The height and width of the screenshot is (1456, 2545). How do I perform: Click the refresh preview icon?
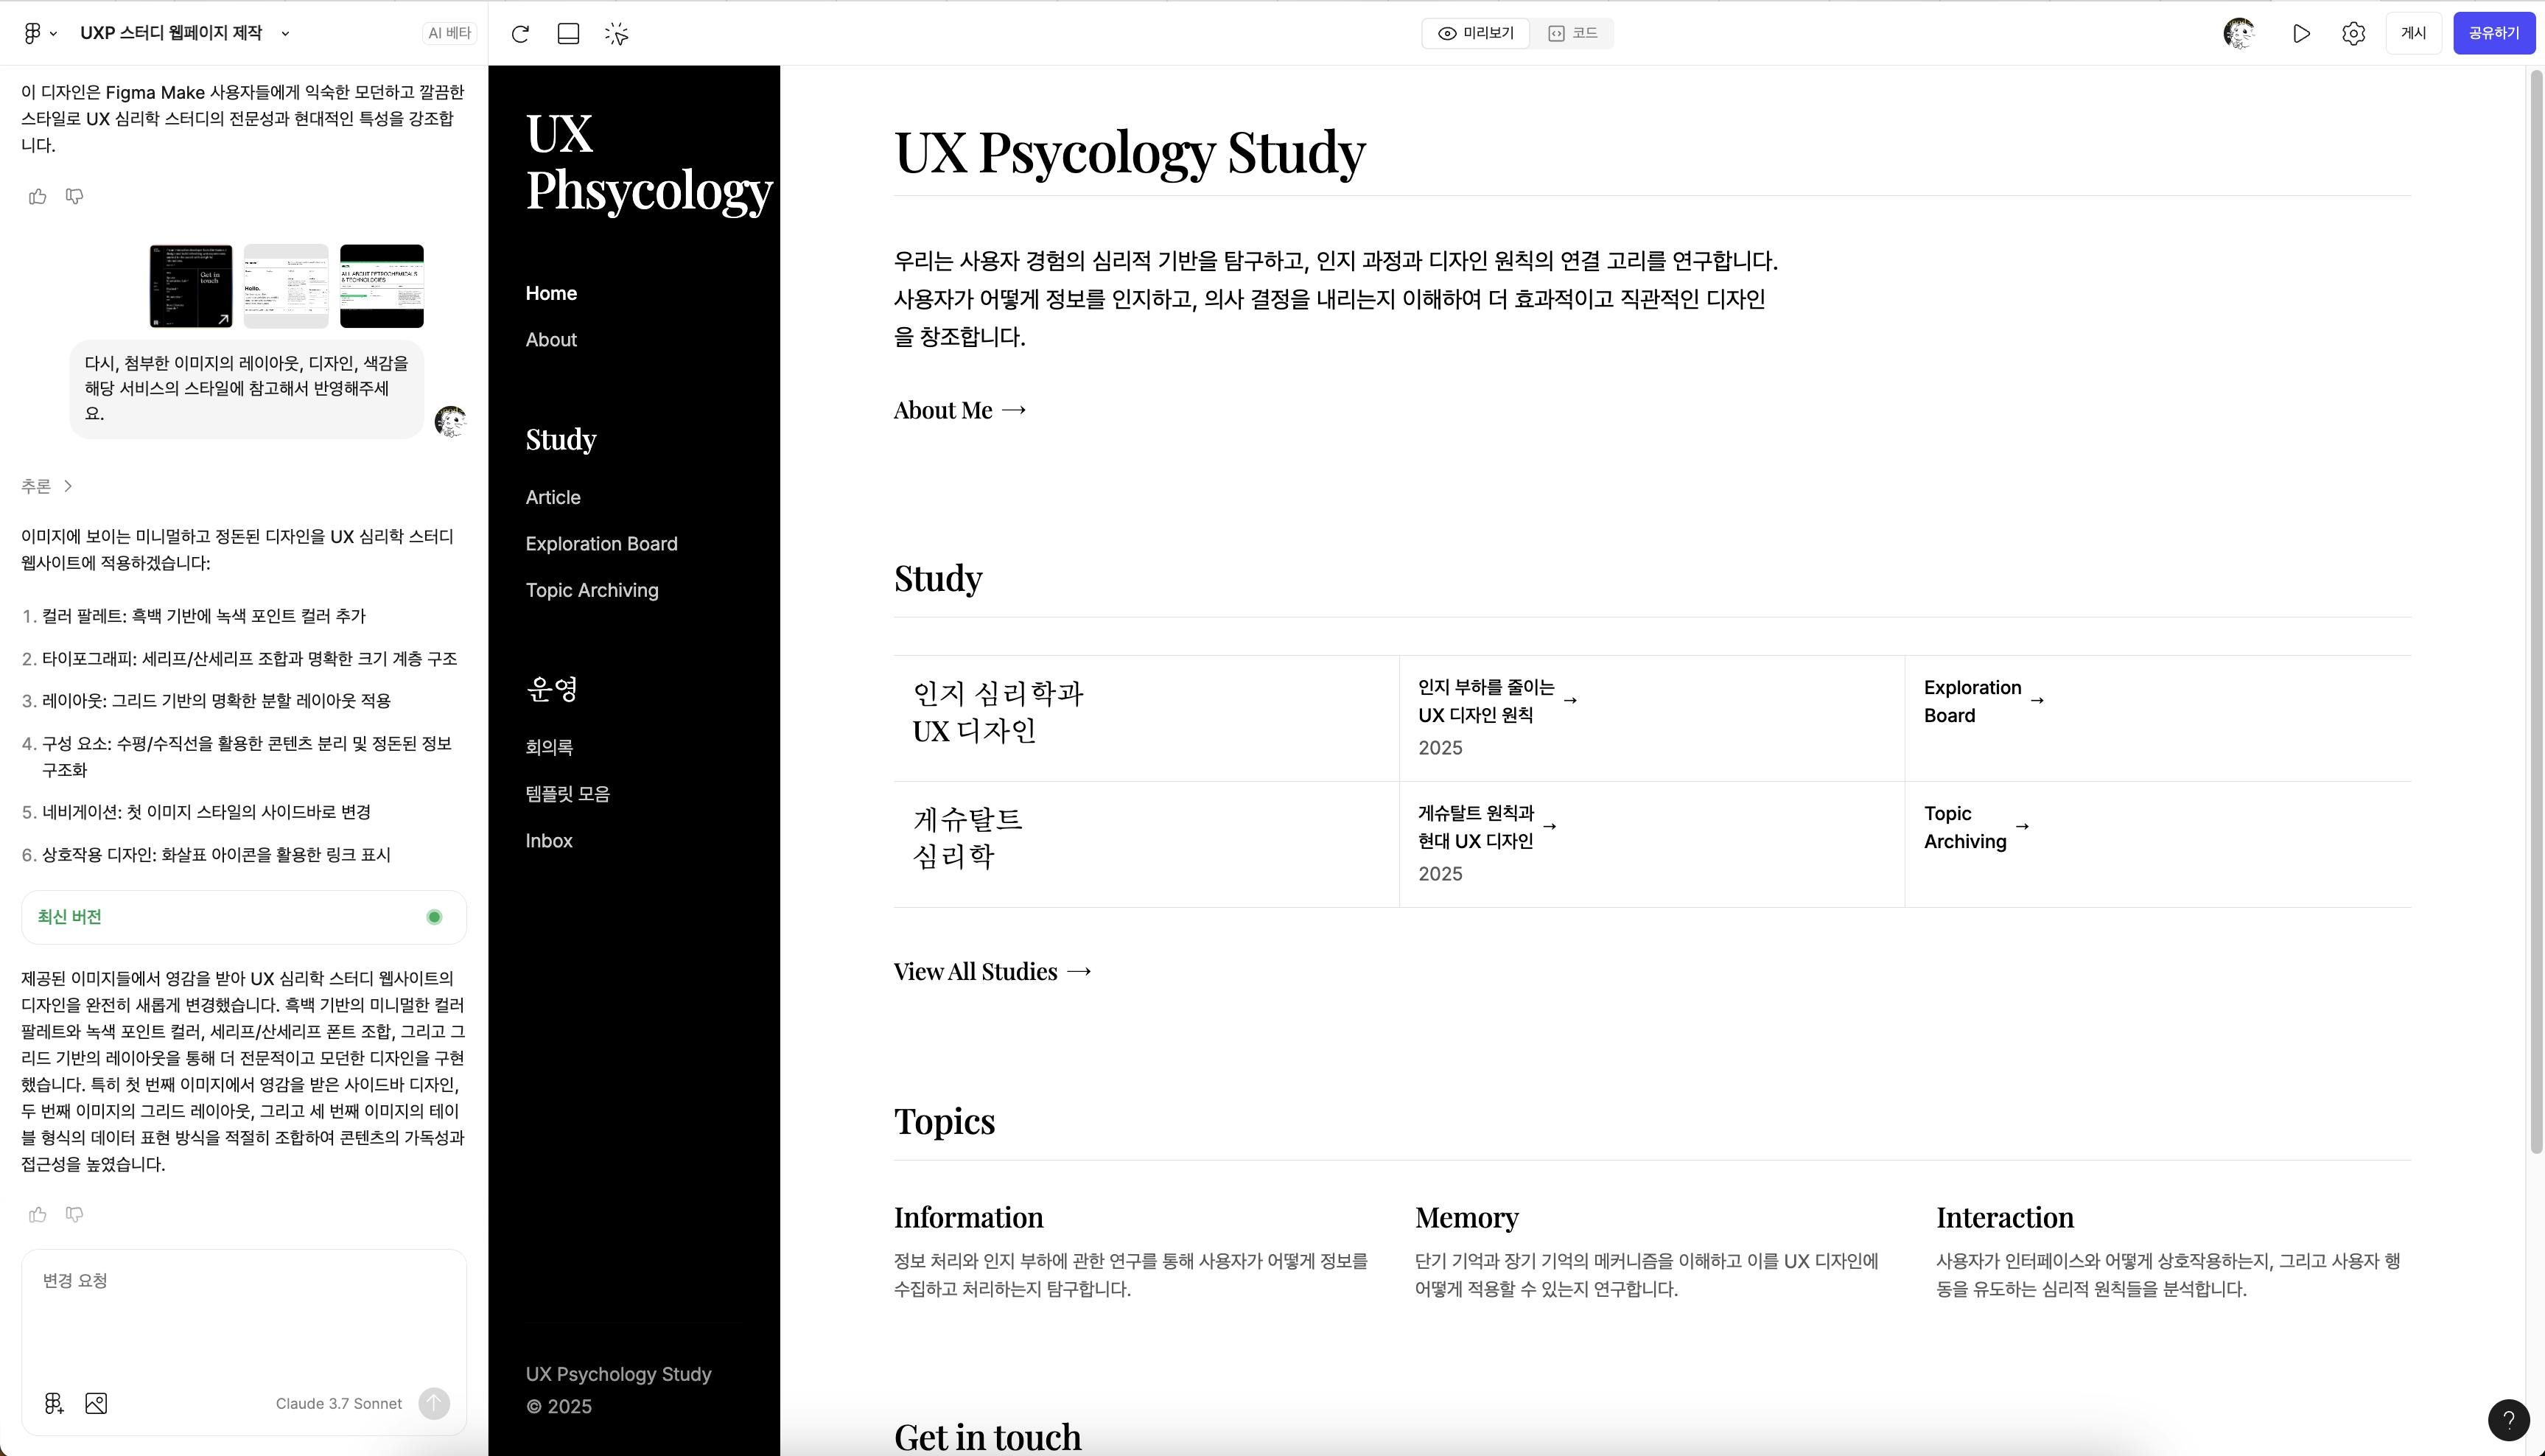[520, 34]
